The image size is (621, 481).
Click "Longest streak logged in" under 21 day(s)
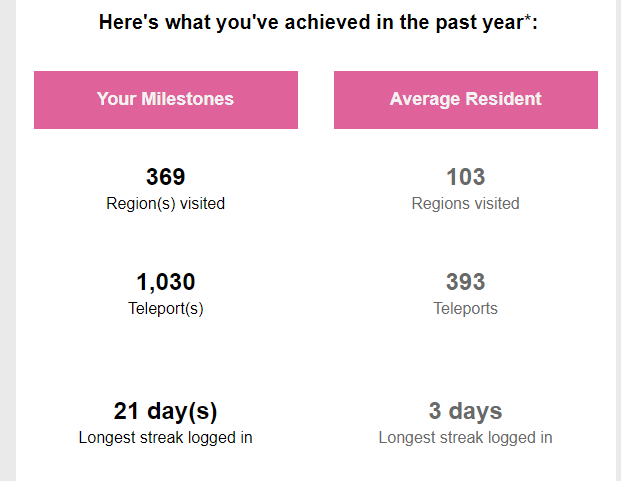coord(165,437)
